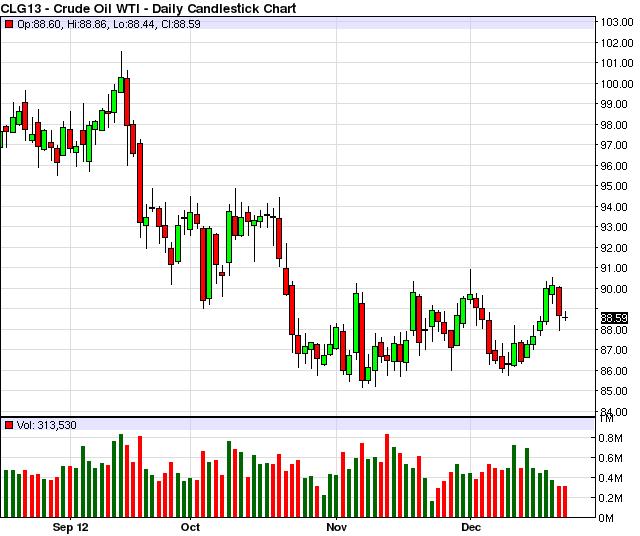The width and height of the screenshot is (640, 536).
Task: Click the 0.6M volume axis label
Action: (611, 458)
